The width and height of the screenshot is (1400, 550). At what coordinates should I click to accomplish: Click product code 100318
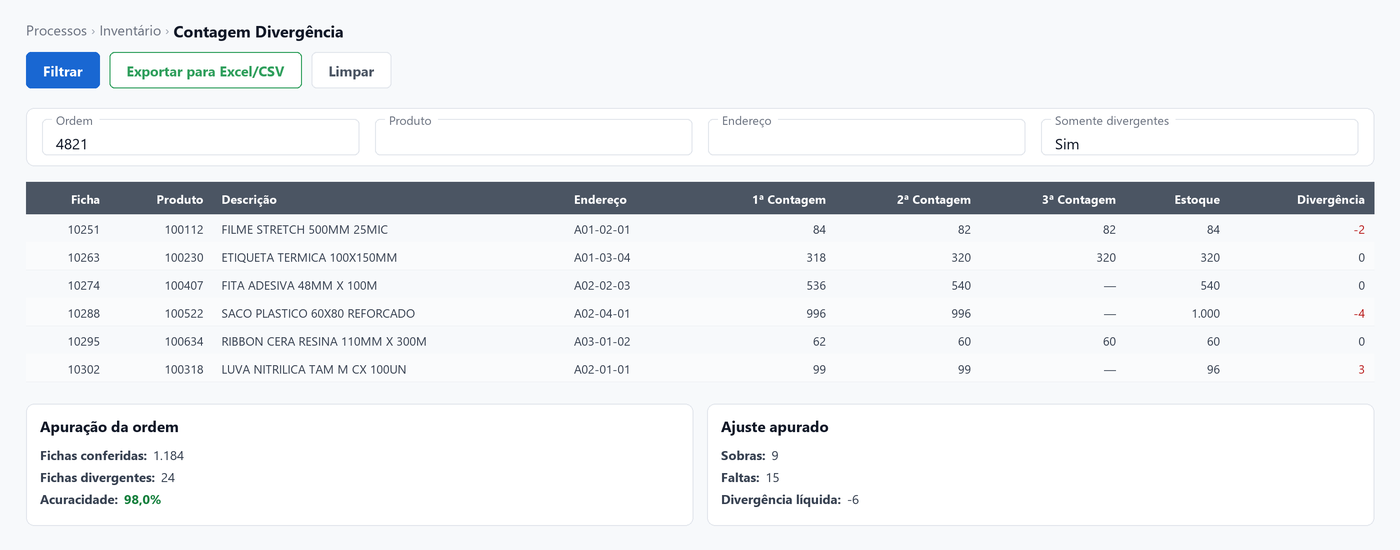click(x=184, y=369)
